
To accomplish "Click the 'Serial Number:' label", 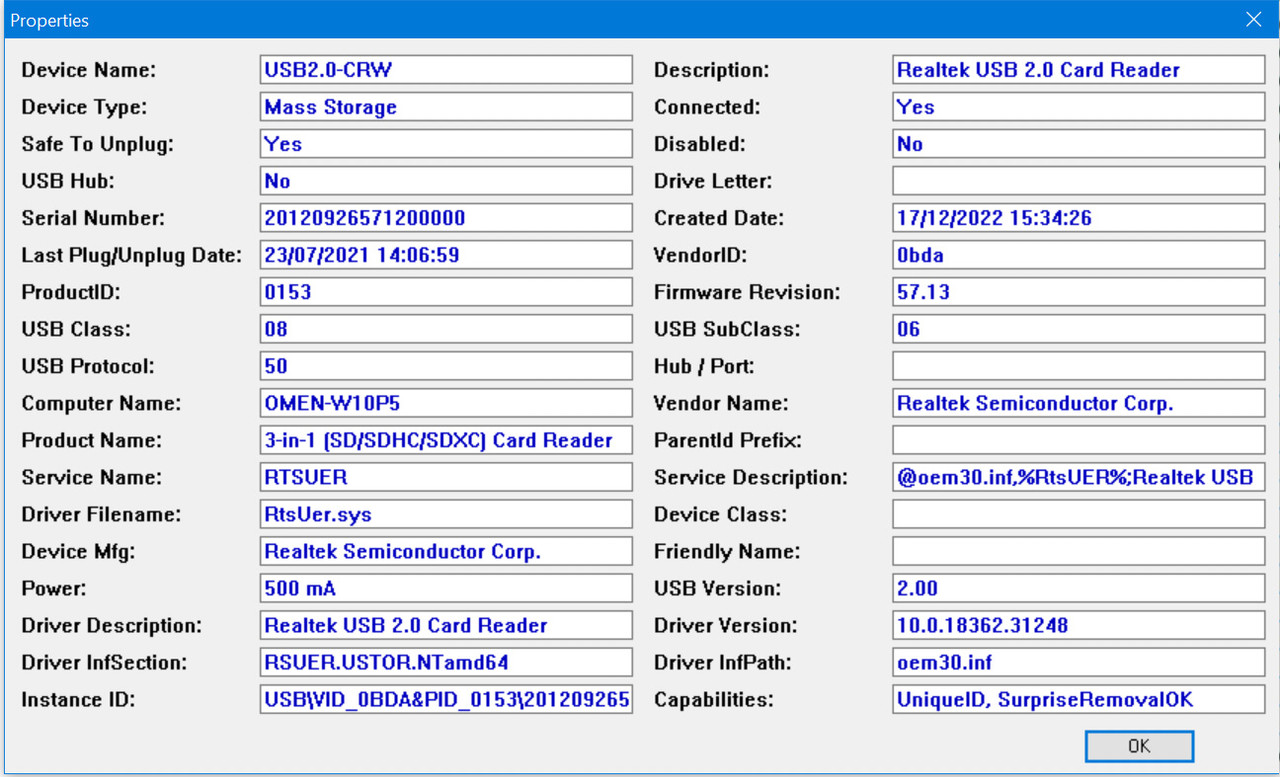I will [x=93, y=218].
